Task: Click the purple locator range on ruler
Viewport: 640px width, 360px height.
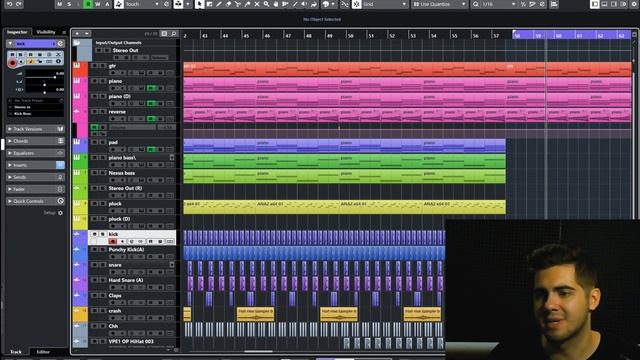Action: coord(571,35)
